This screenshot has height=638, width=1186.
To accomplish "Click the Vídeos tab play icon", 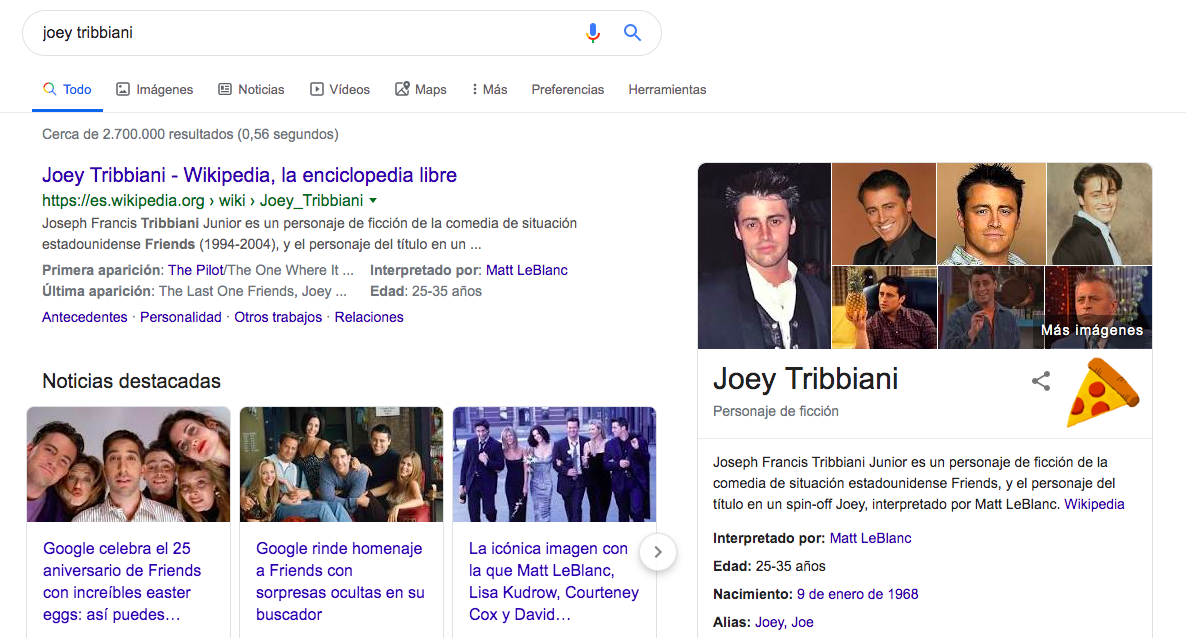I will [317, 89].
